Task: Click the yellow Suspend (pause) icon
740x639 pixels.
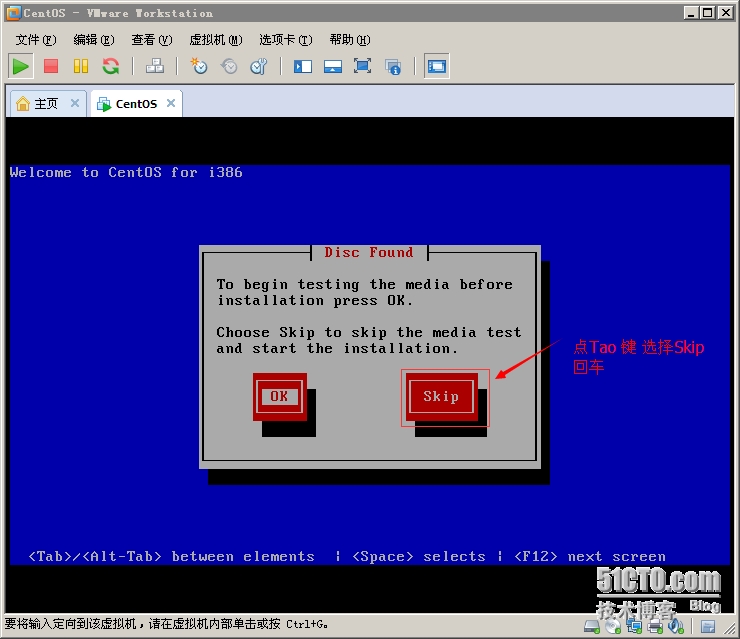Action: (81, 66)
